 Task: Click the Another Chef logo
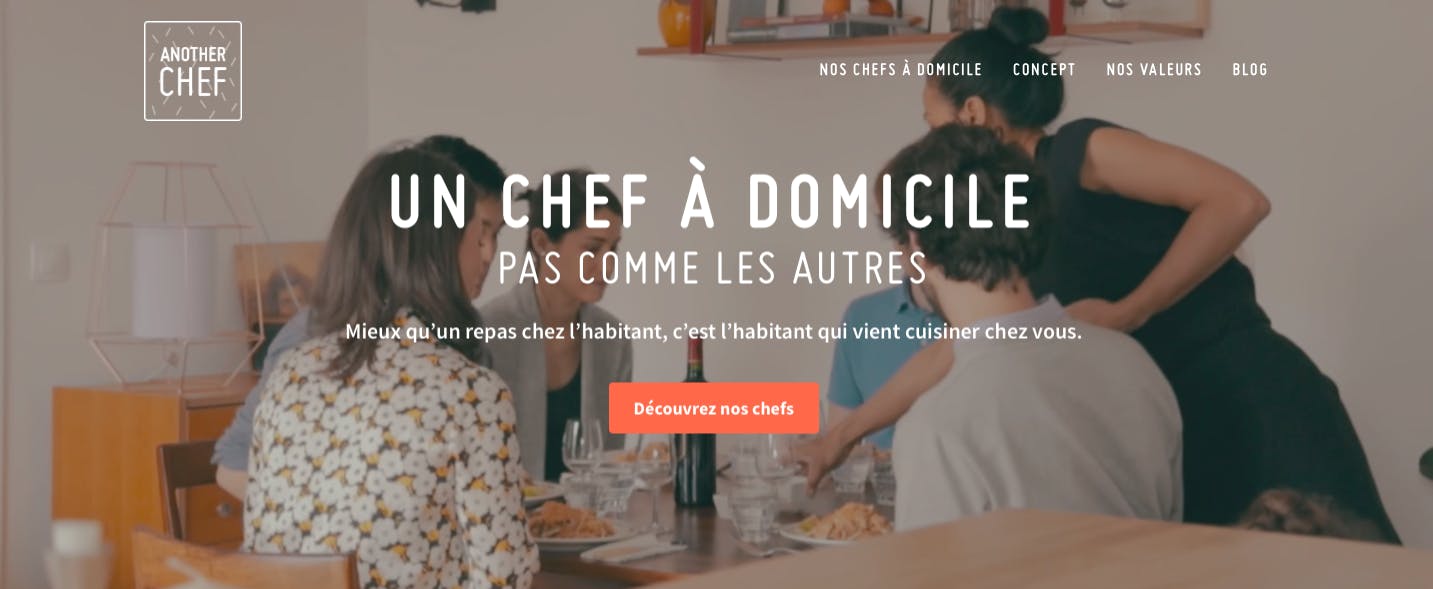[193, 71]
